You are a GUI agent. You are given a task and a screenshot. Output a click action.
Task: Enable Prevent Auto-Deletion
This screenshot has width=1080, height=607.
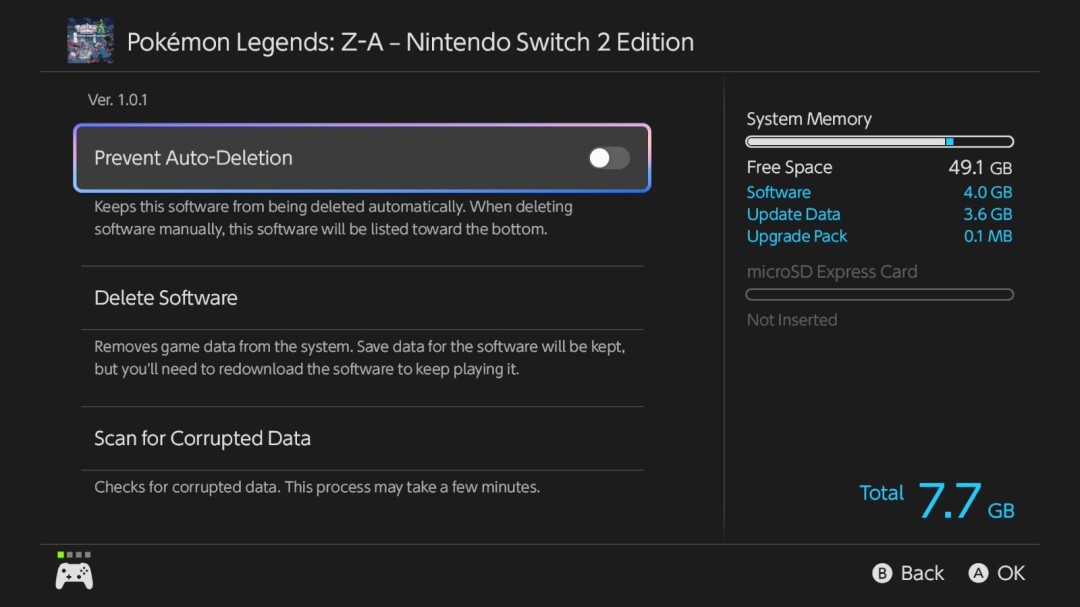point(608,158)
